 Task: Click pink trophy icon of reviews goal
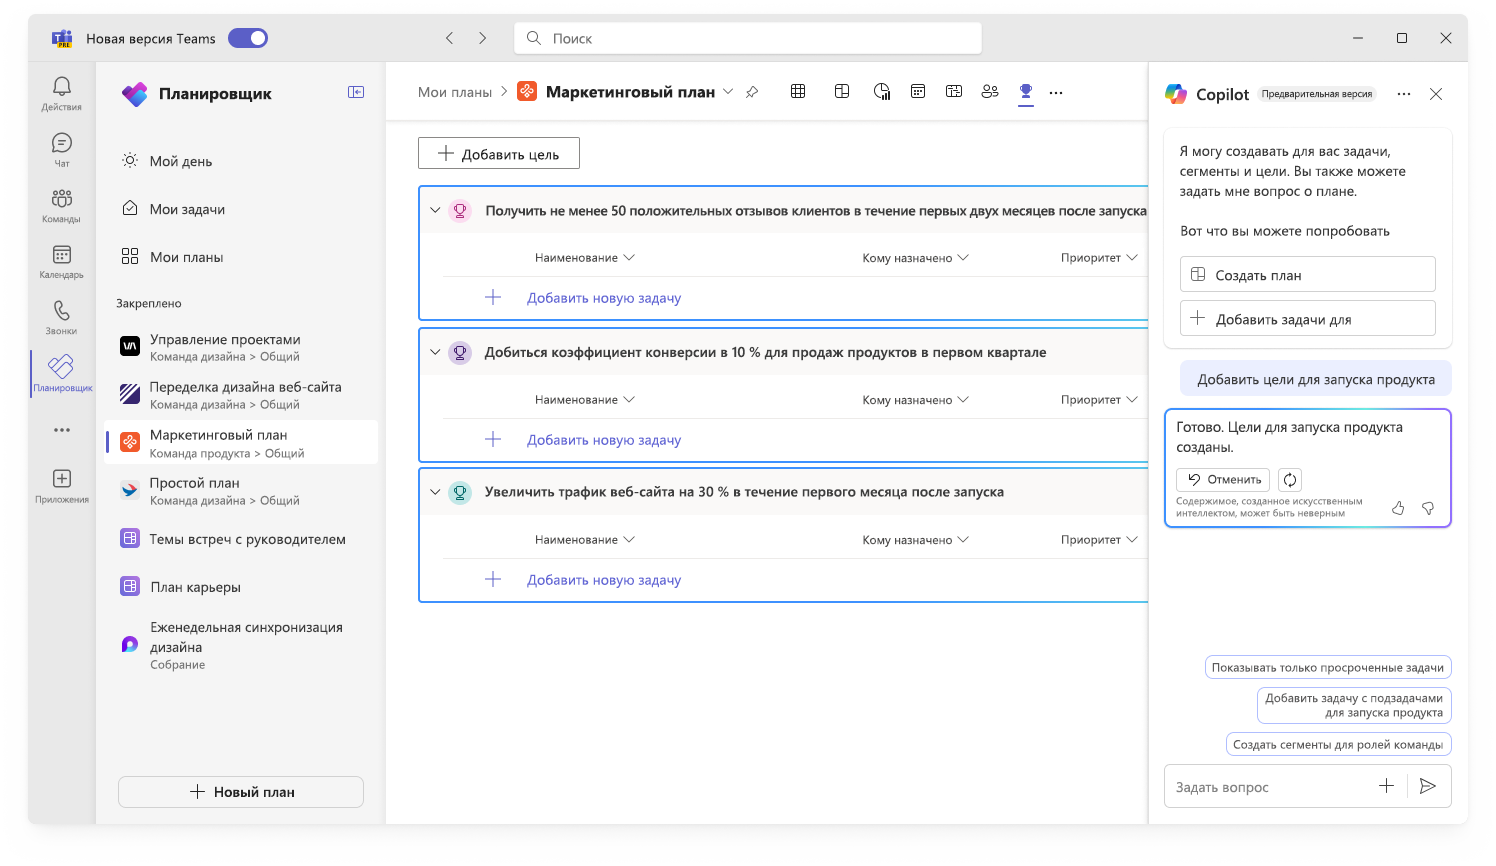[460, 210]
